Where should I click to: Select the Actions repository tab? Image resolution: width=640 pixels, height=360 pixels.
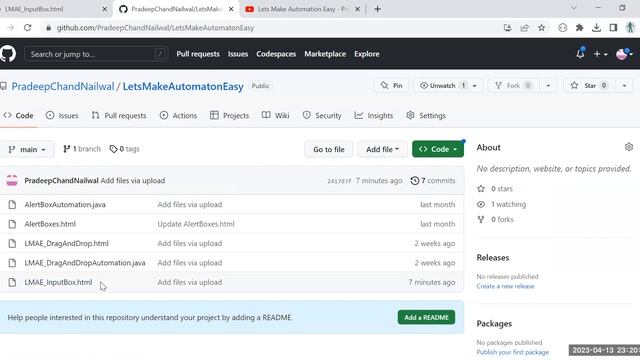178,116
